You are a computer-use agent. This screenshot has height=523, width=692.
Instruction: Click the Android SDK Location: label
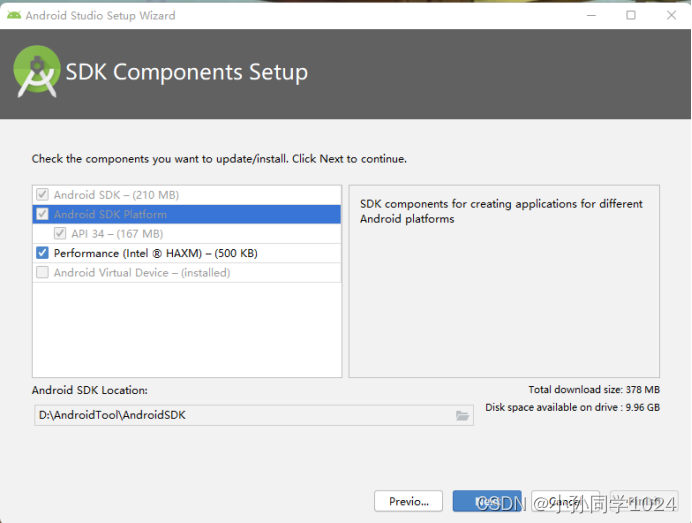pyautogui.click(x=90, y=390)
